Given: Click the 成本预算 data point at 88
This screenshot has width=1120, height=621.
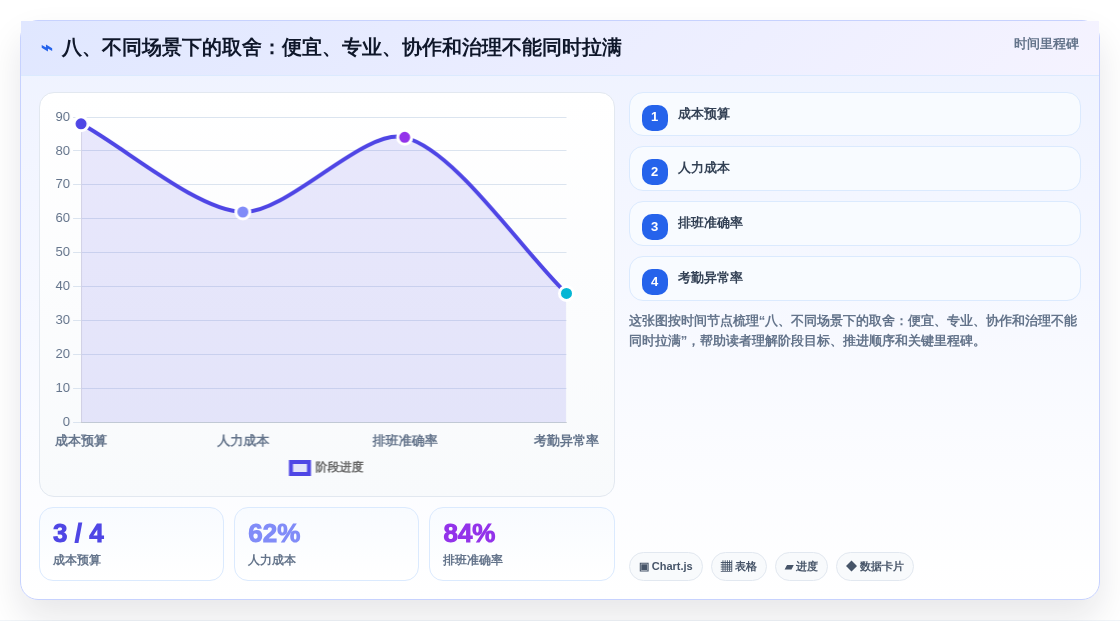Looking at the screenshot, I should 81,124.
